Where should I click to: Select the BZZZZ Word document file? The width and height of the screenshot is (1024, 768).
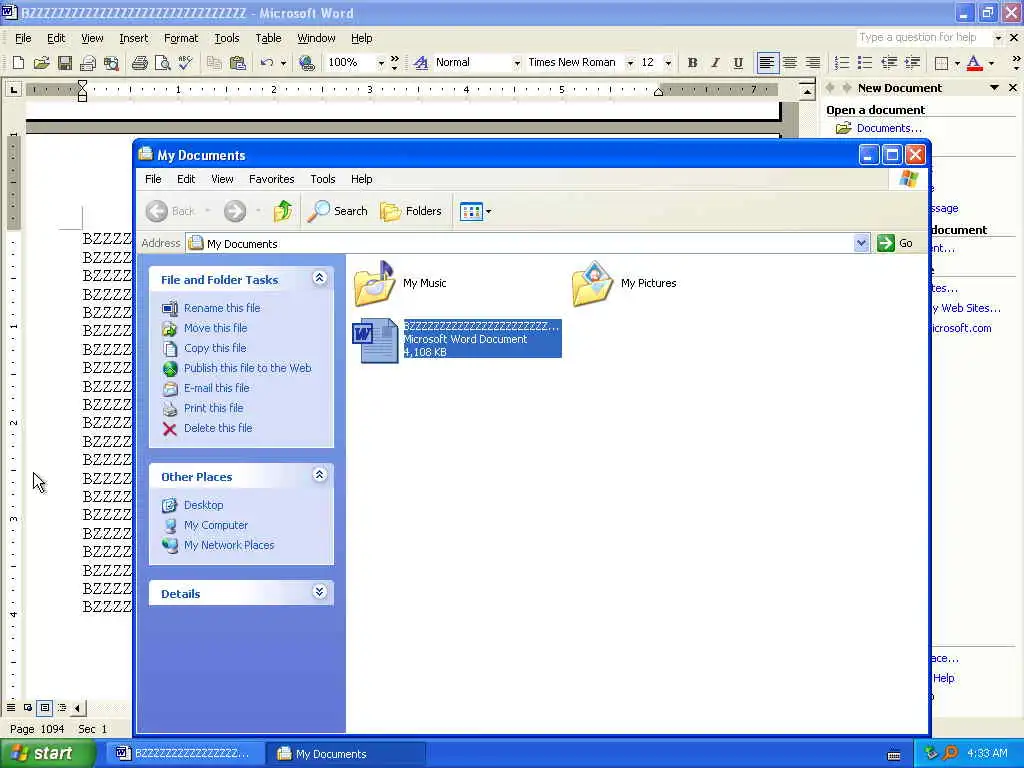(456, 339)
